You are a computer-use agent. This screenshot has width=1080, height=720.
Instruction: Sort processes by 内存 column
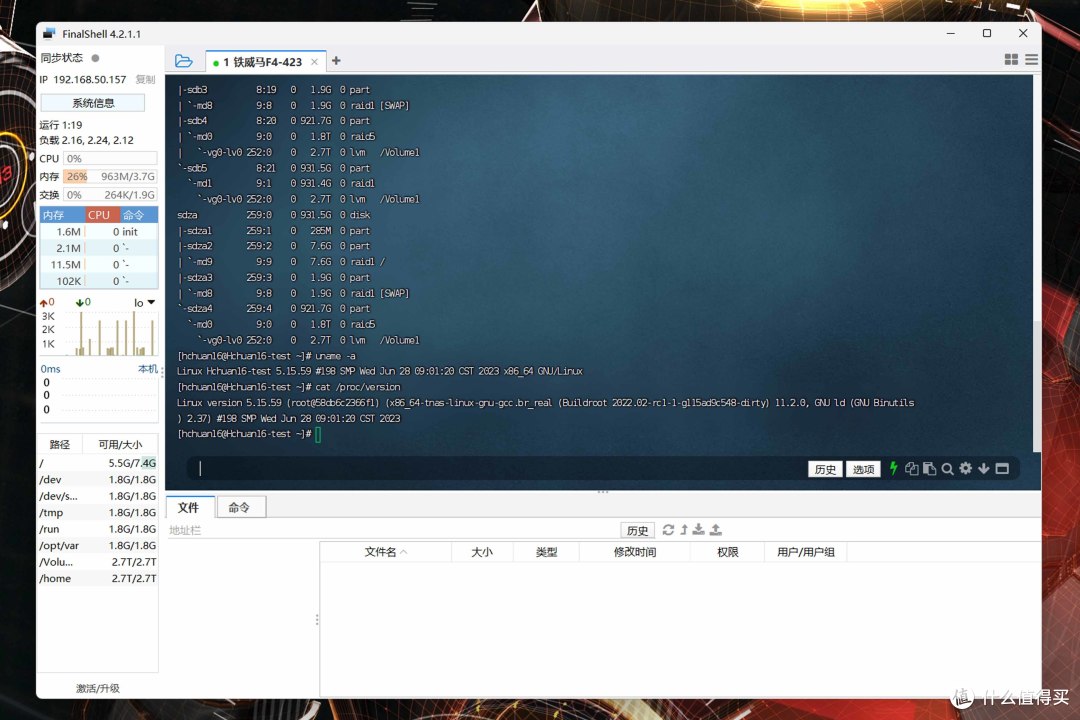pyautogui.click(x=62, y=215)
